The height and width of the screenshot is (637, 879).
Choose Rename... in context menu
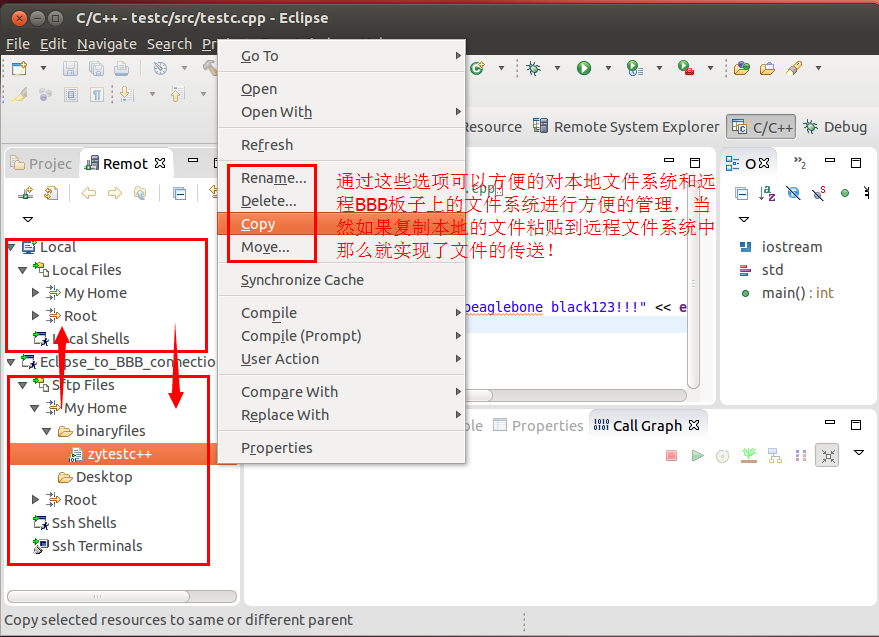(341, 178)
